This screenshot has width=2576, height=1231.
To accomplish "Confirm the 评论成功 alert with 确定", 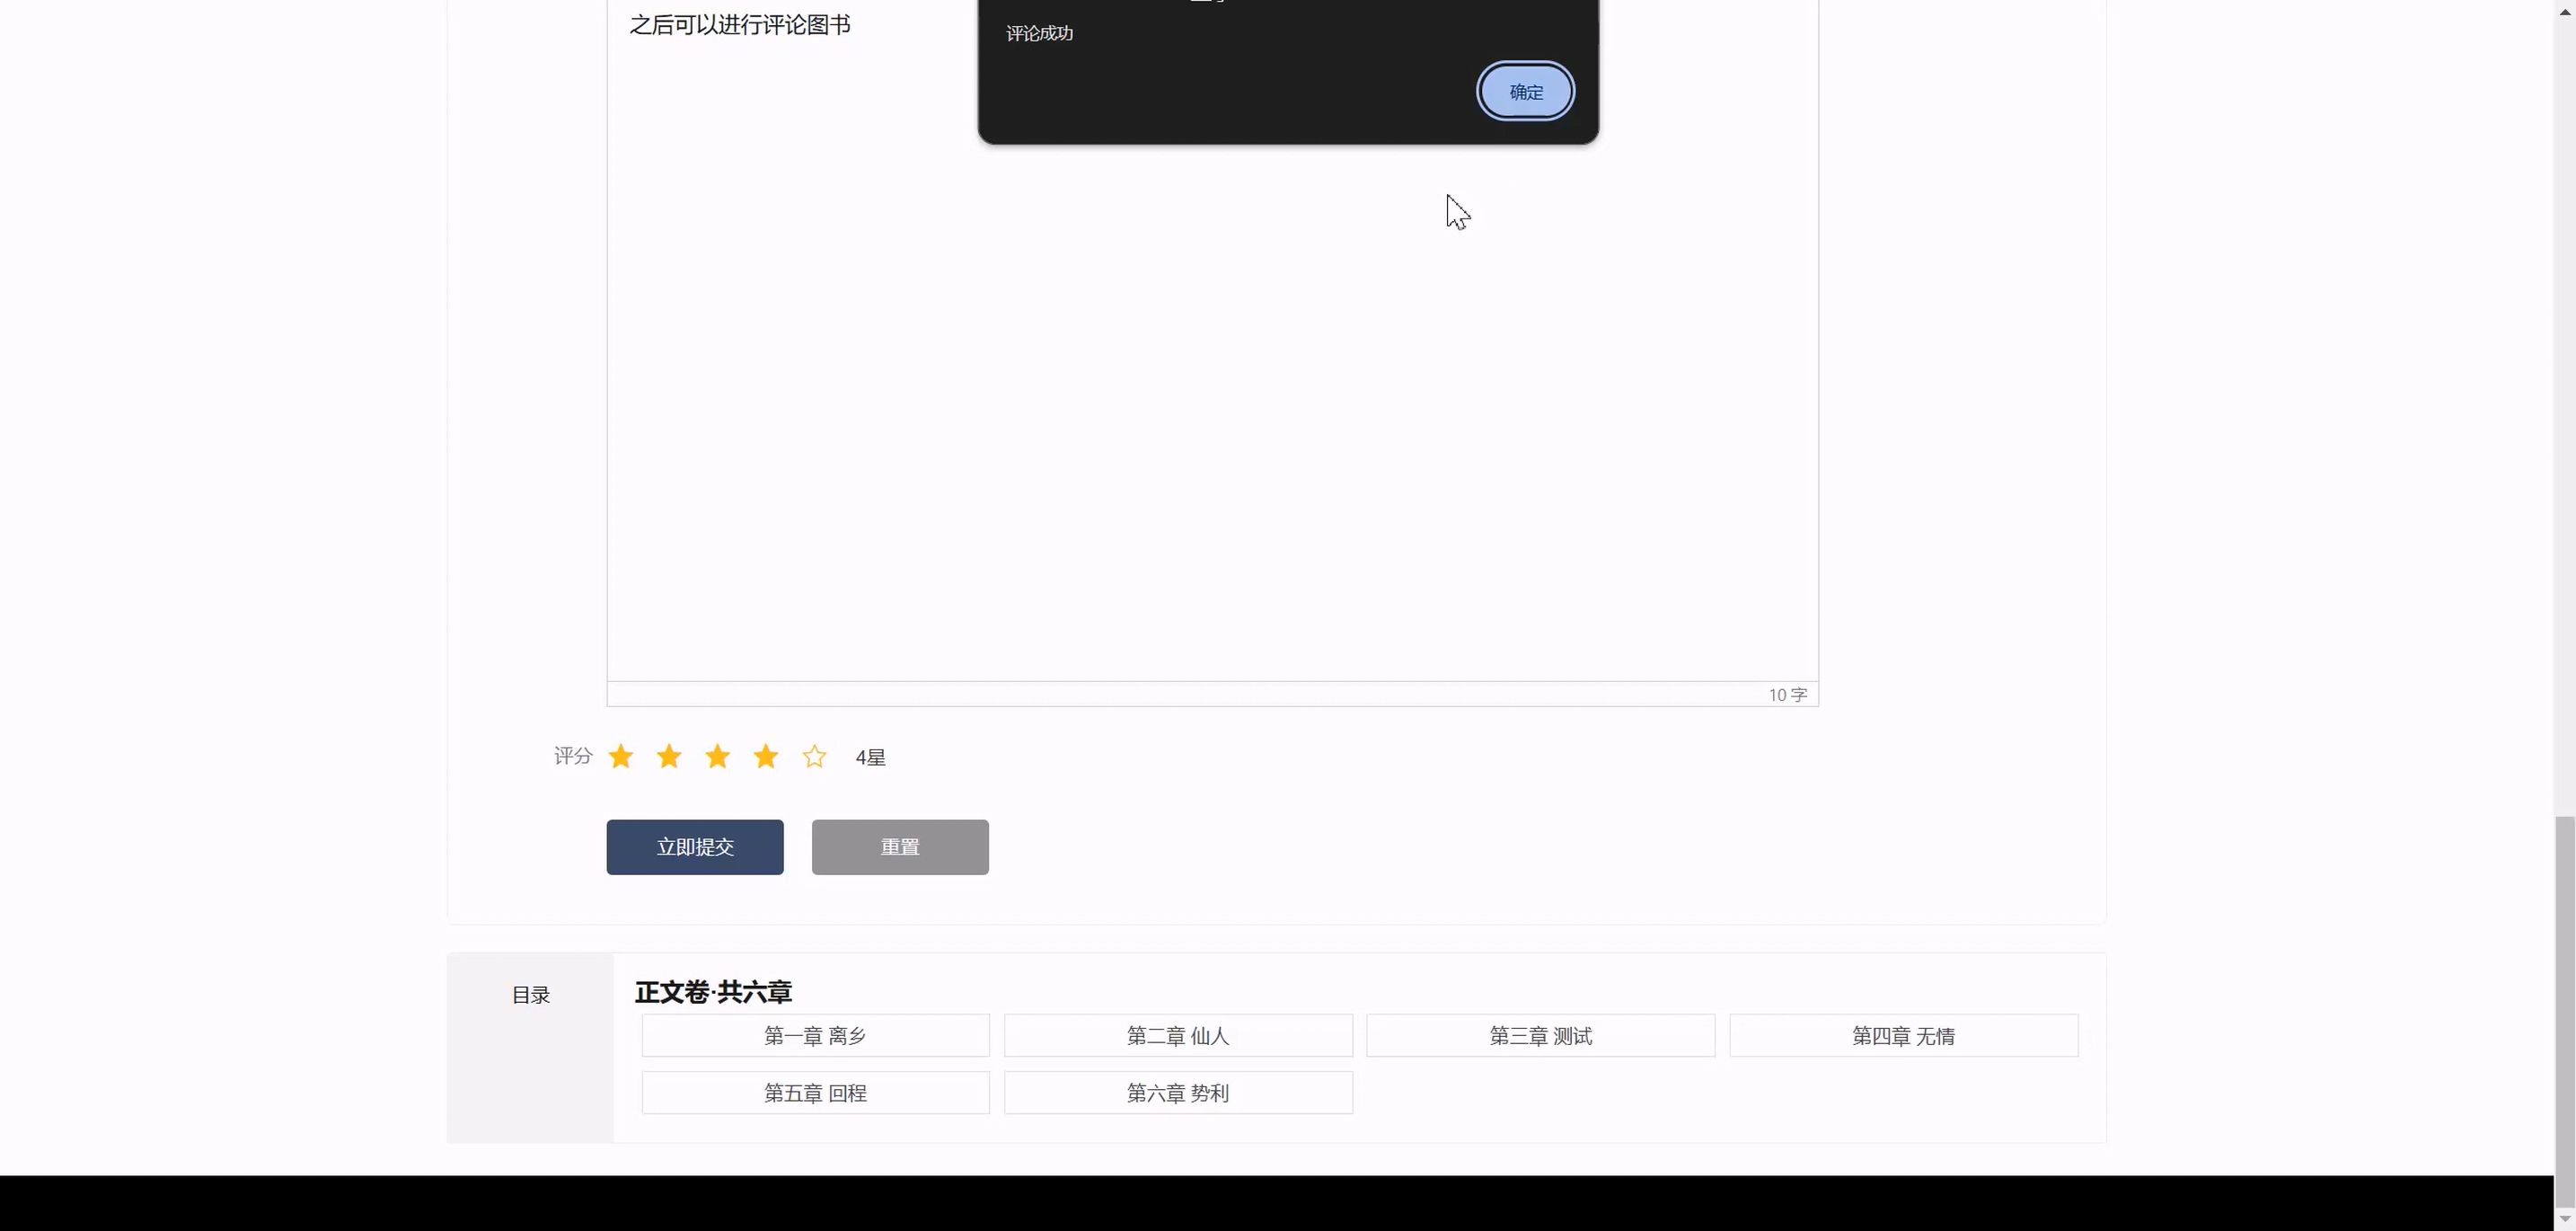I will (1525, 92).
